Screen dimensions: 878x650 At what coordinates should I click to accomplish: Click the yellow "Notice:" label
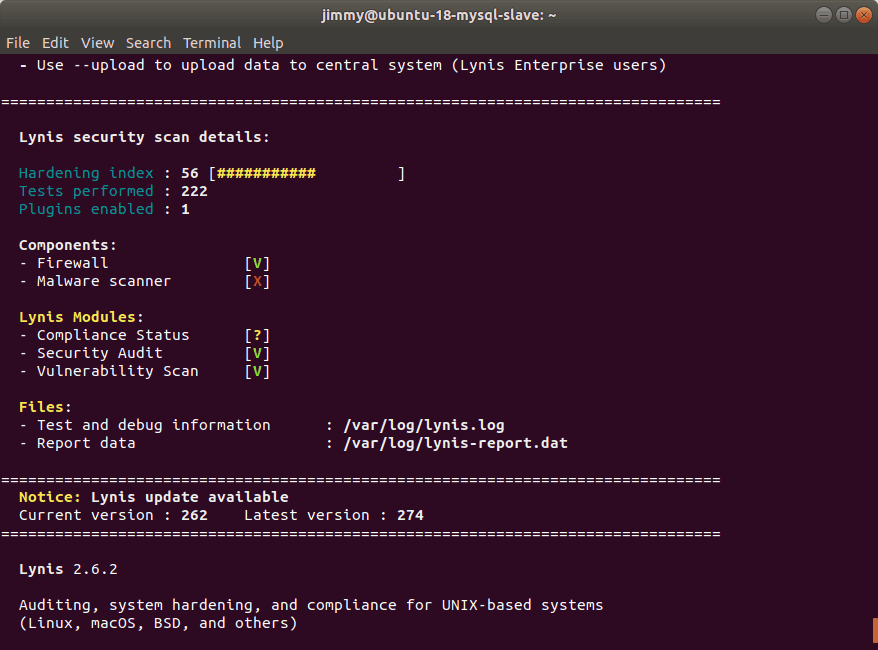(50, 497)
